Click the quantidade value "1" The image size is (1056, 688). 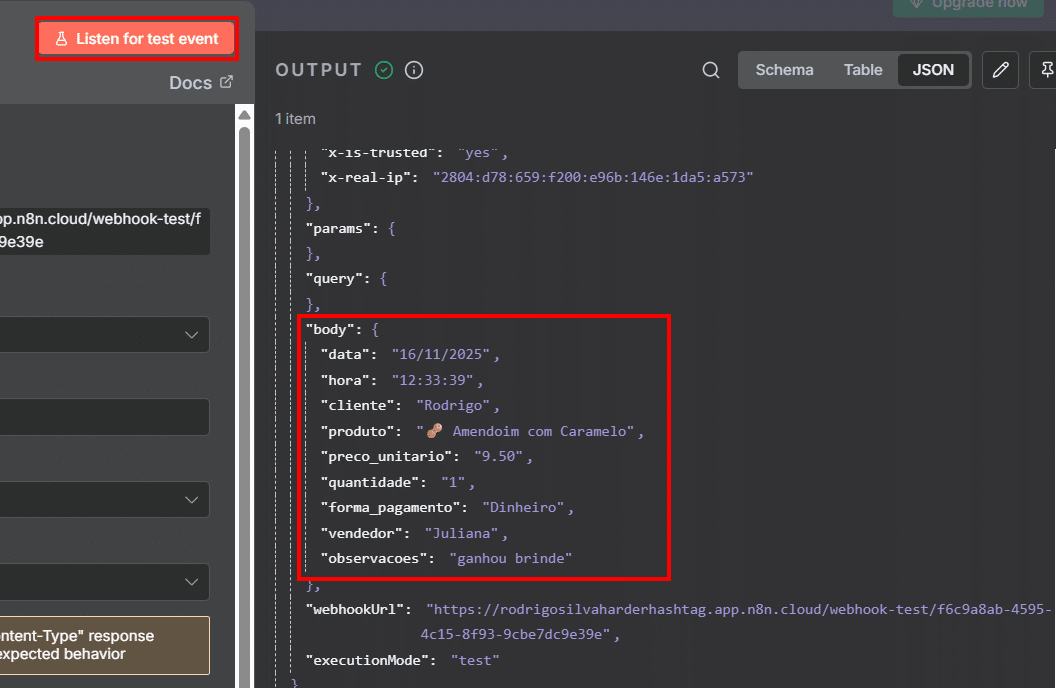[454, 482]
